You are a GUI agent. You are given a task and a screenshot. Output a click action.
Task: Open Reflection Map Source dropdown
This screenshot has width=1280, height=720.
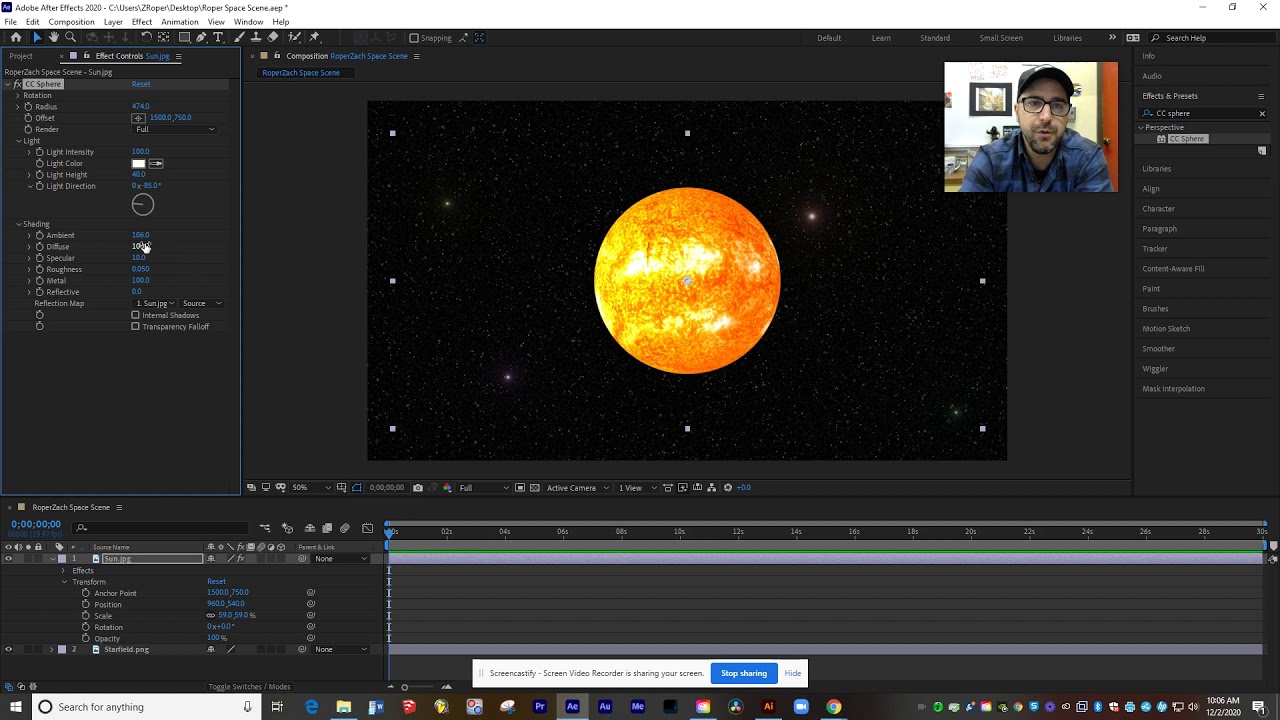[201, 304]
